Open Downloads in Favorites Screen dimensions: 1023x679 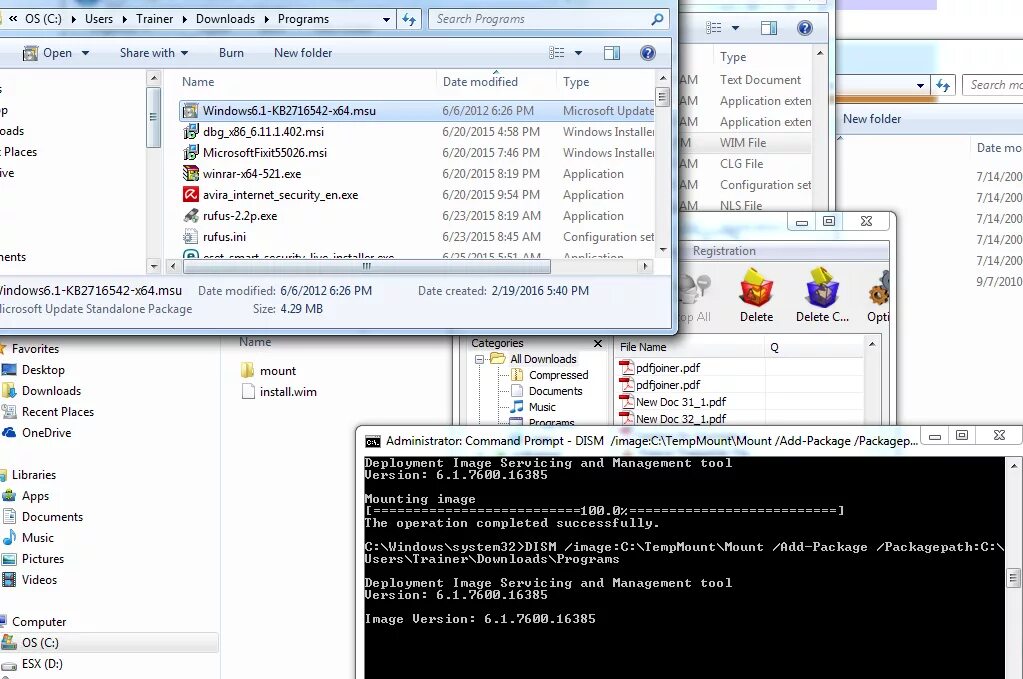pos(52,391)
